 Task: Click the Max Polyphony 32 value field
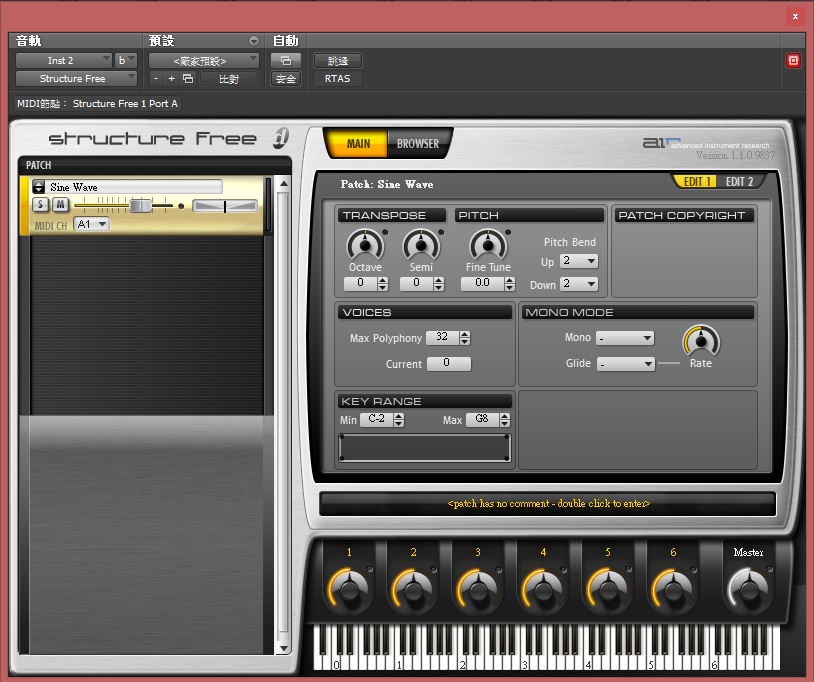coord(442,337)
